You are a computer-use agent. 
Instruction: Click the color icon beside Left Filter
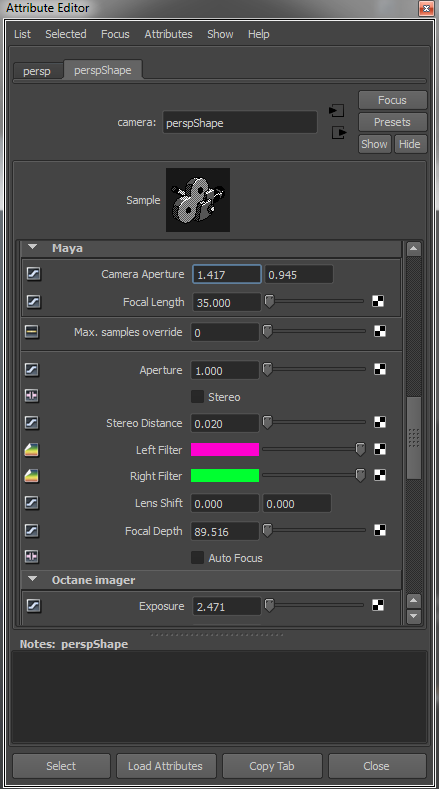[x=32, y=449]
